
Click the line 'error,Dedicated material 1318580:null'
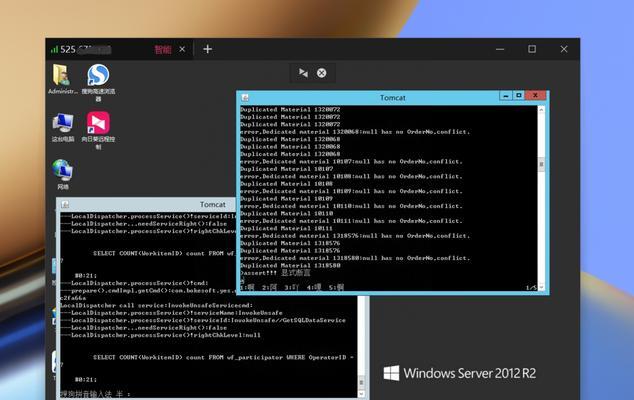(x=355, y=258)
